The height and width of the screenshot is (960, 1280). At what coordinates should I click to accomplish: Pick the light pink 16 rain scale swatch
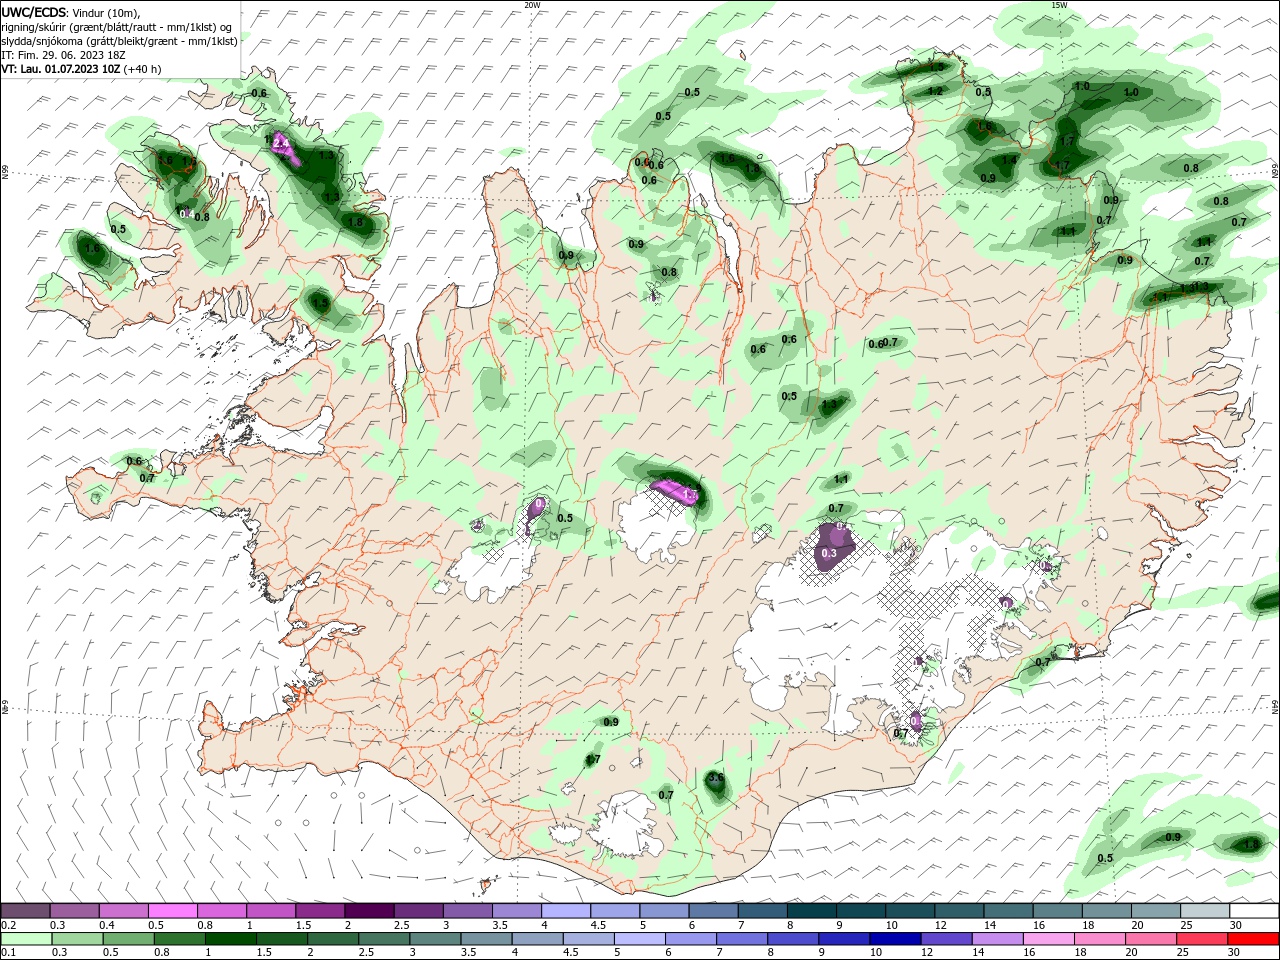pyautogui.click(x=1049, y=939)
